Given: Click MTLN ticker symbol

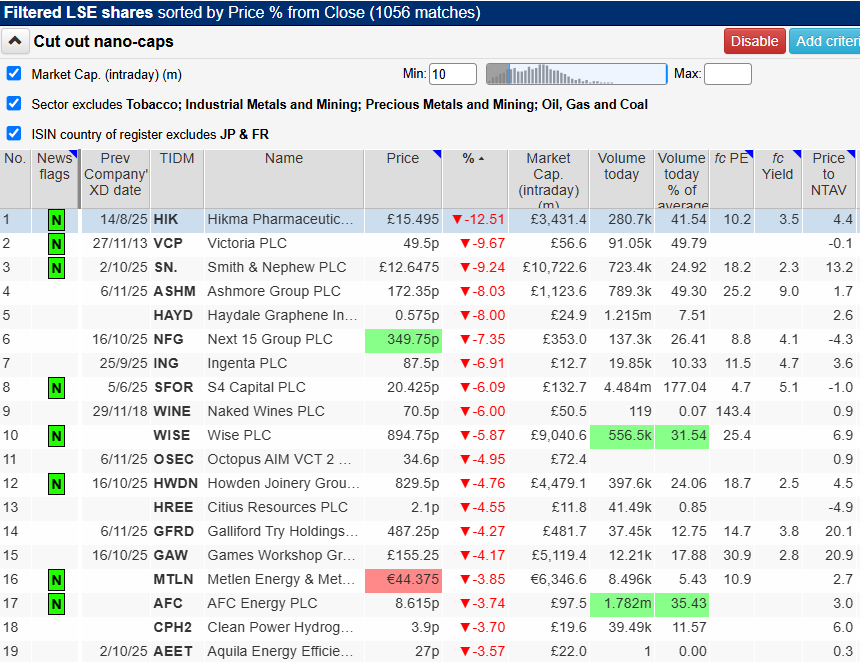Looking at the screenshot, I should (x=173, y=580).
